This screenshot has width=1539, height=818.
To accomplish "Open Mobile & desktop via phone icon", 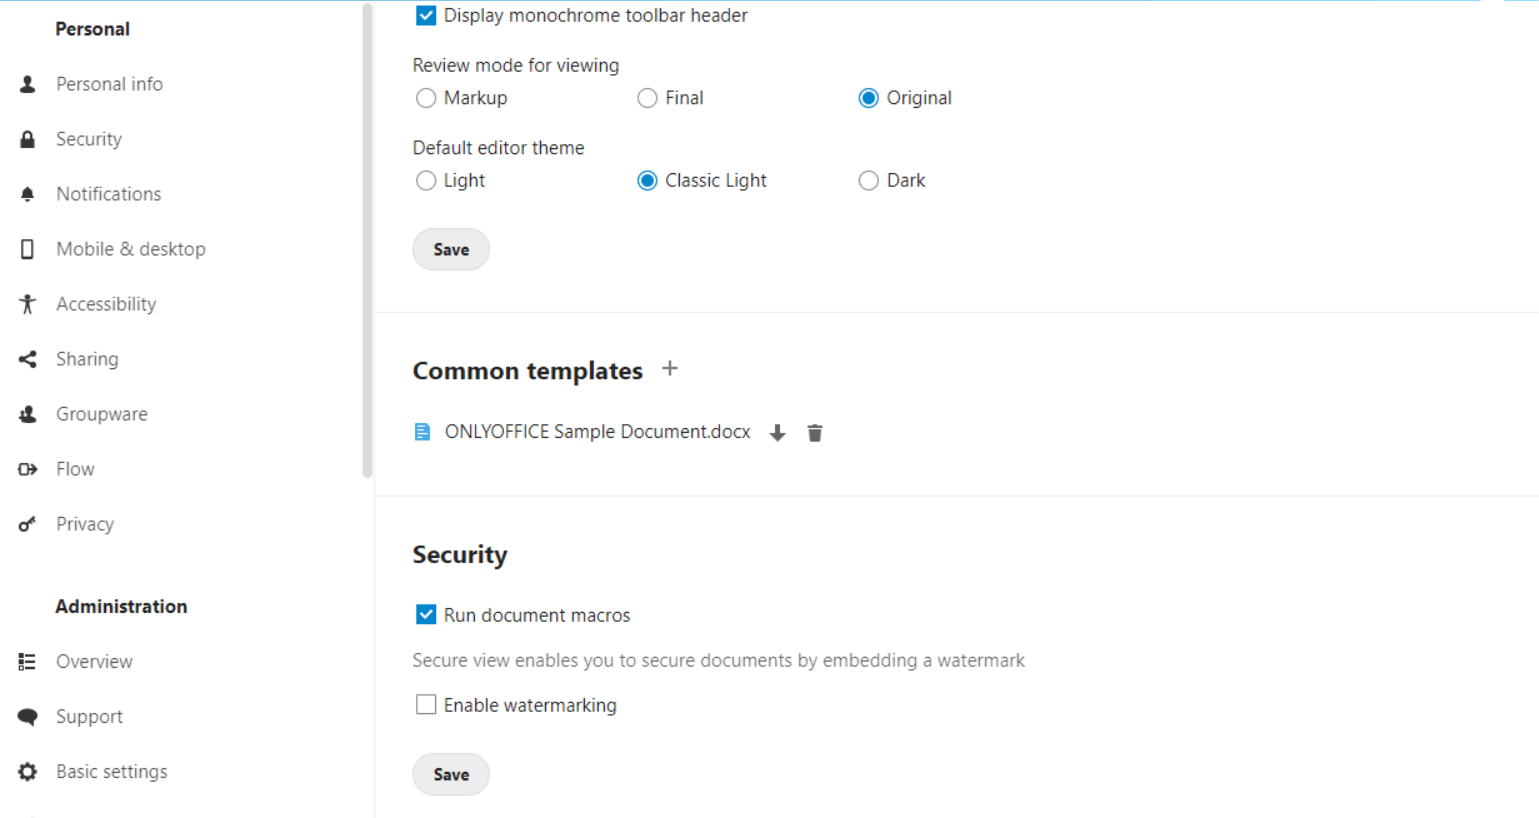I will click(x=27, y=249).
